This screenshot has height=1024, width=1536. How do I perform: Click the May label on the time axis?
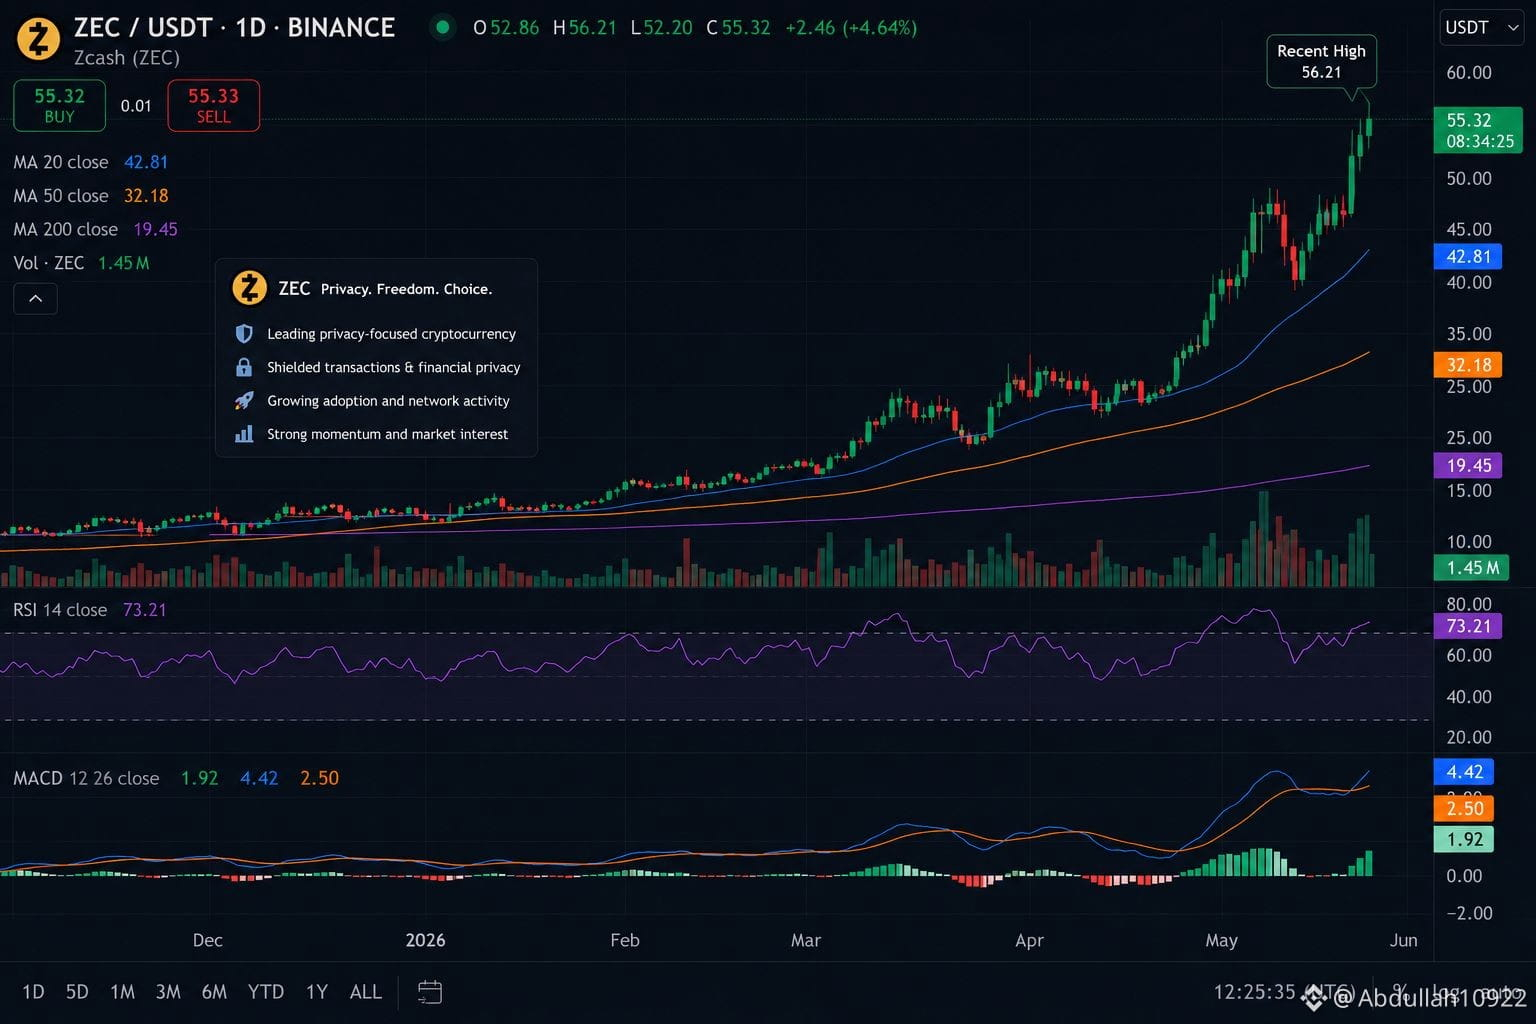(1221, 940)
